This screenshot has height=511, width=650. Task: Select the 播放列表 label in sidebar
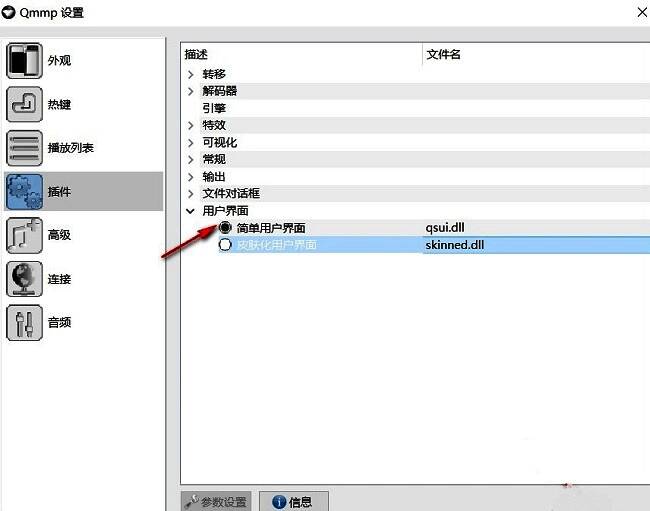71,148
